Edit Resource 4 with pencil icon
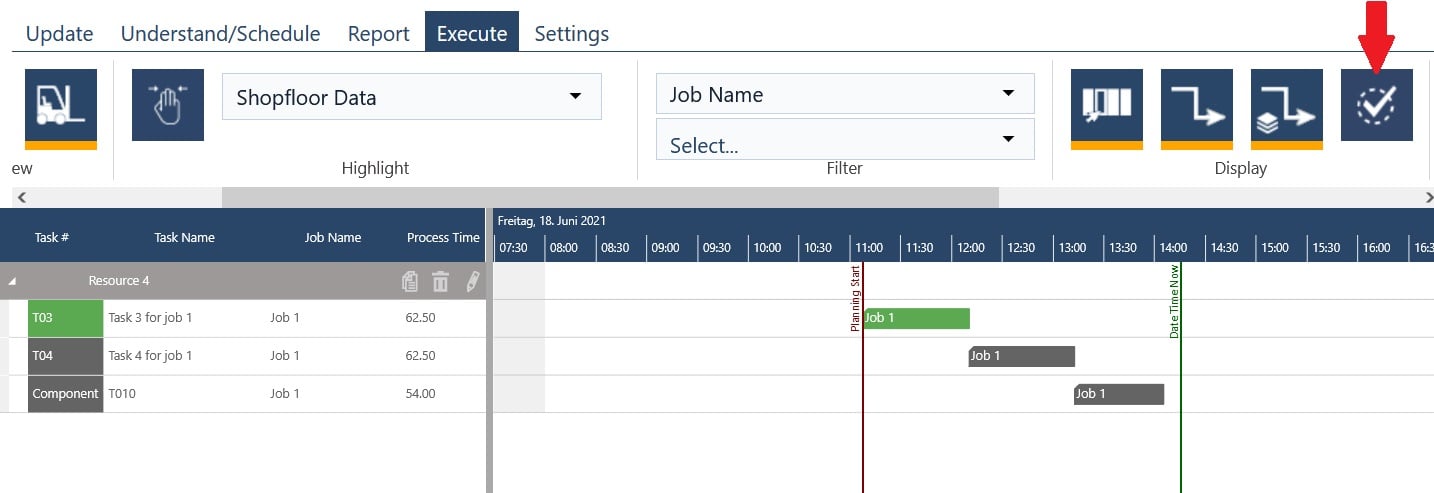Screen dimensions: 1434x493 [472, 282]
